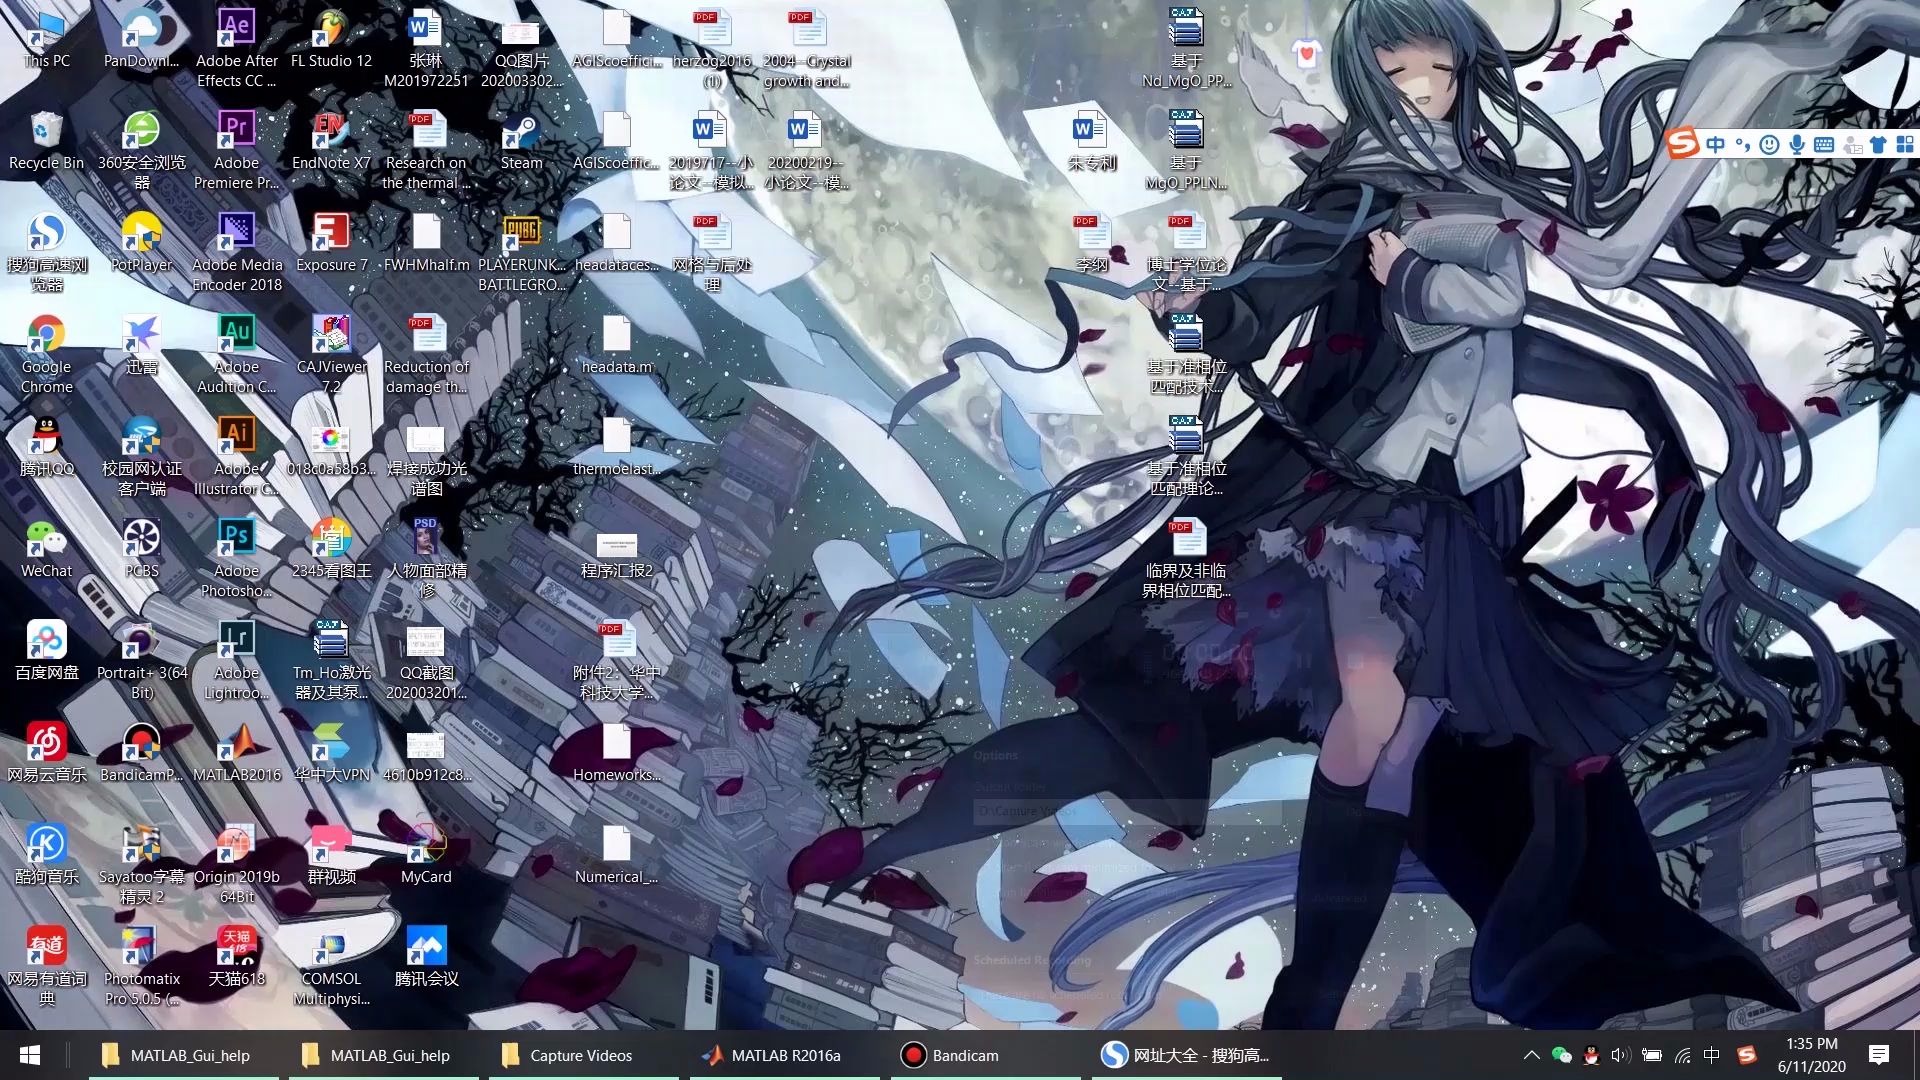This screenshot has height=1080, width=1920.
Task: Open the Recycle Bin icon
Action: (46, 142)
